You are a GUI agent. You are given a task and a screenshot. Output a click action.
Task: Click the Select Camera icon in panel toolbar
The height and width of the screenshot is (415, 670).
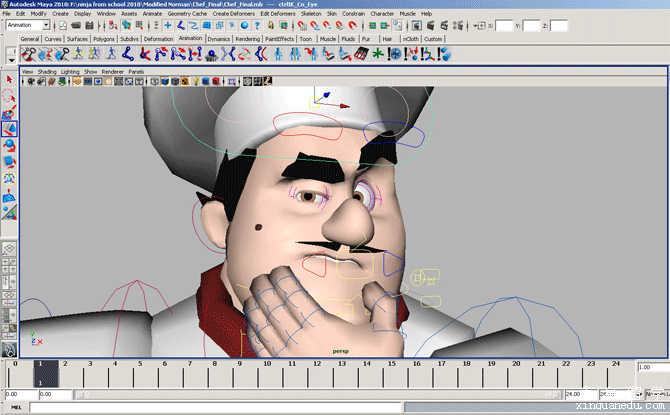pos(31,81)
